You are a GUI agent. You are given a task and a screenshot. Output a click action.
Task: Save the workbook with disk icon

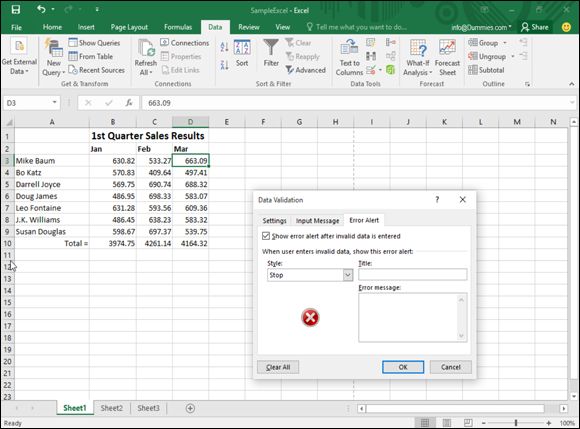click(16, 9)
